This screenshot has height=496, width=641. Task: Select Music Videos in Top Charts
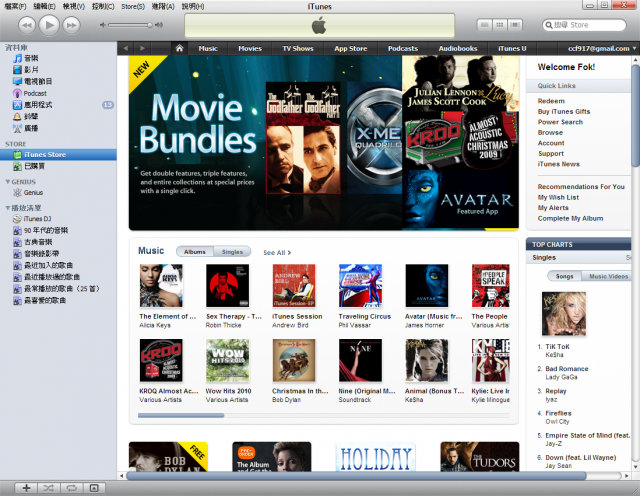pos(608,276)
